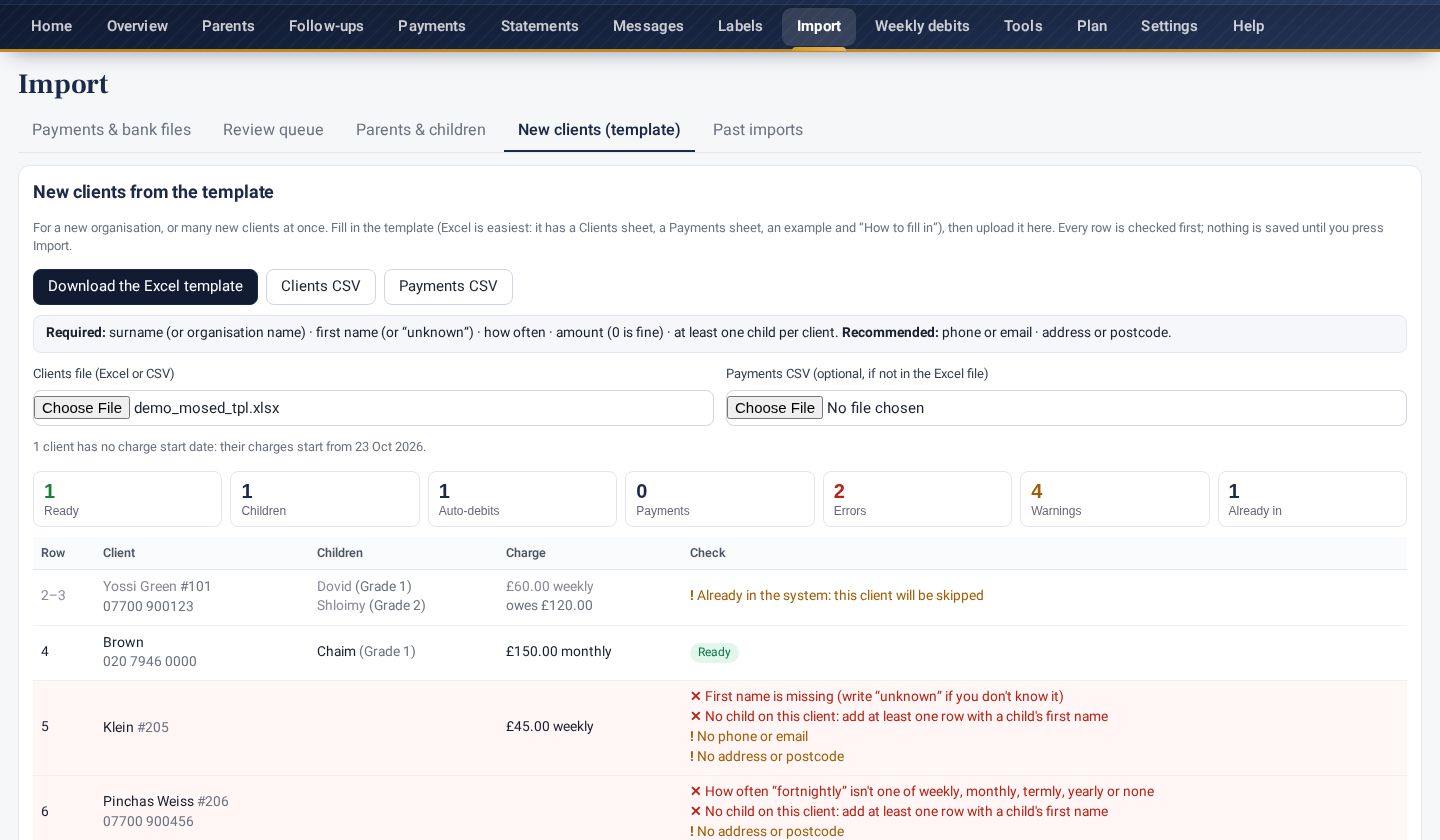Image resolution: width=1440 pixels, height=840 pixels.
Task: Download the Clients CSV template
Action: [x=321, y=287]
